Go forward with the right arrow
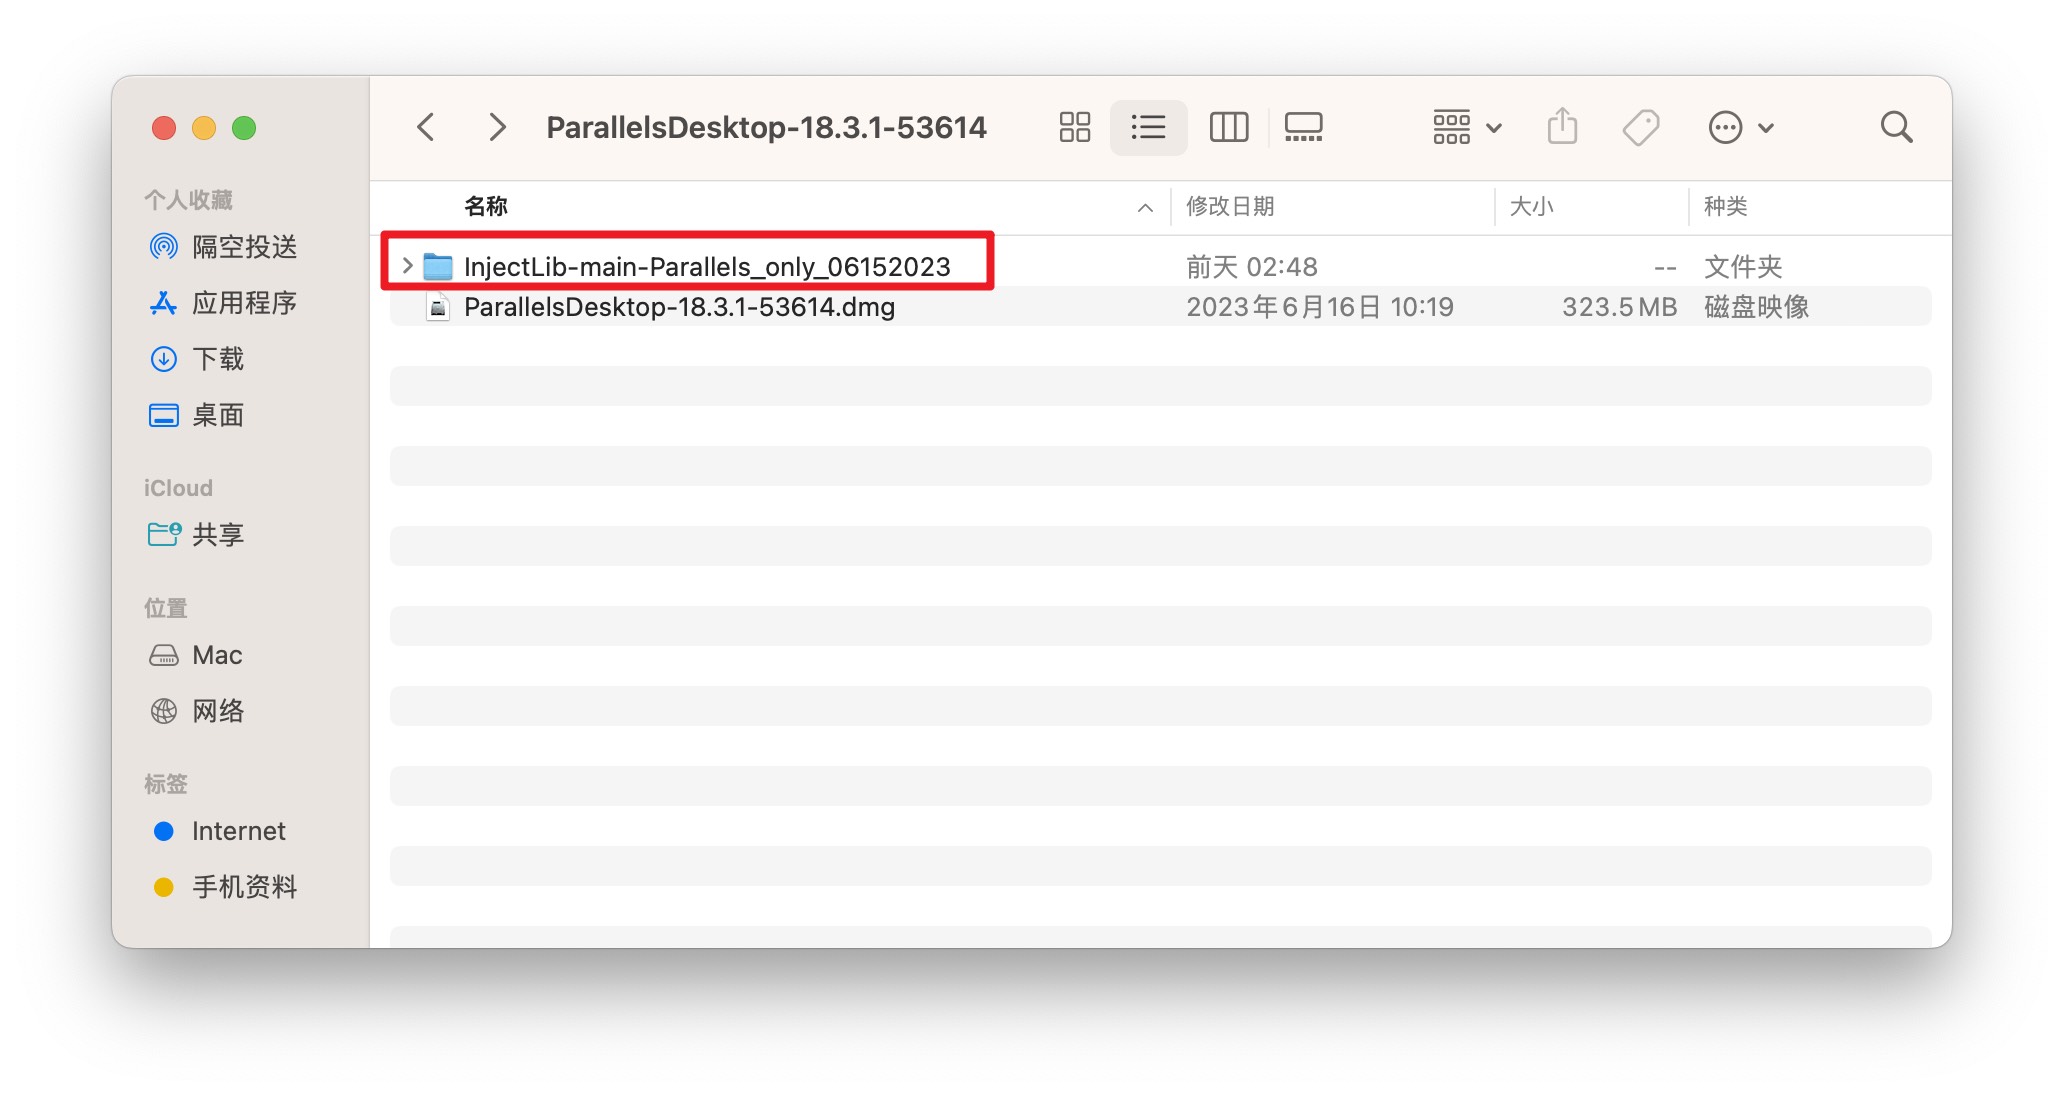The width and height of the screenshot is (2064, 1096). [496, 127]
